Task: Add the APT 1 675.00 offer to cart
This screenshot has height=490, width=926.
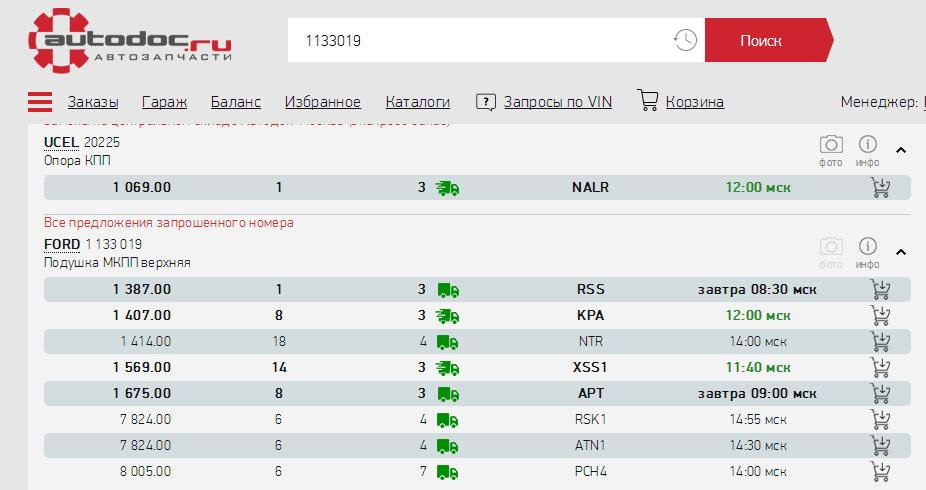Action: tap(881, 394)
